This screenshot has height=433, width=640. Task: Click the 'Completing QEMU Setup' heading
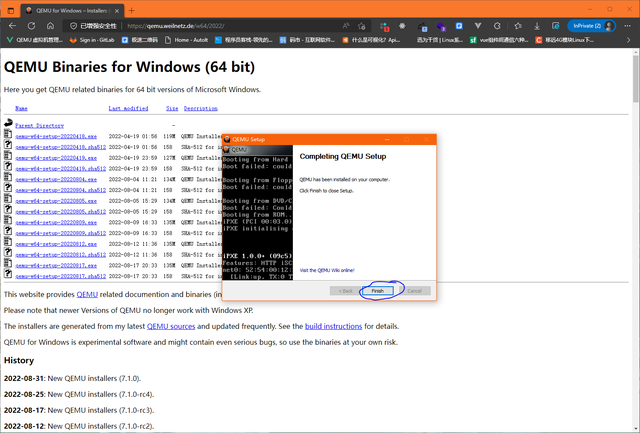[x=343, y=156]
